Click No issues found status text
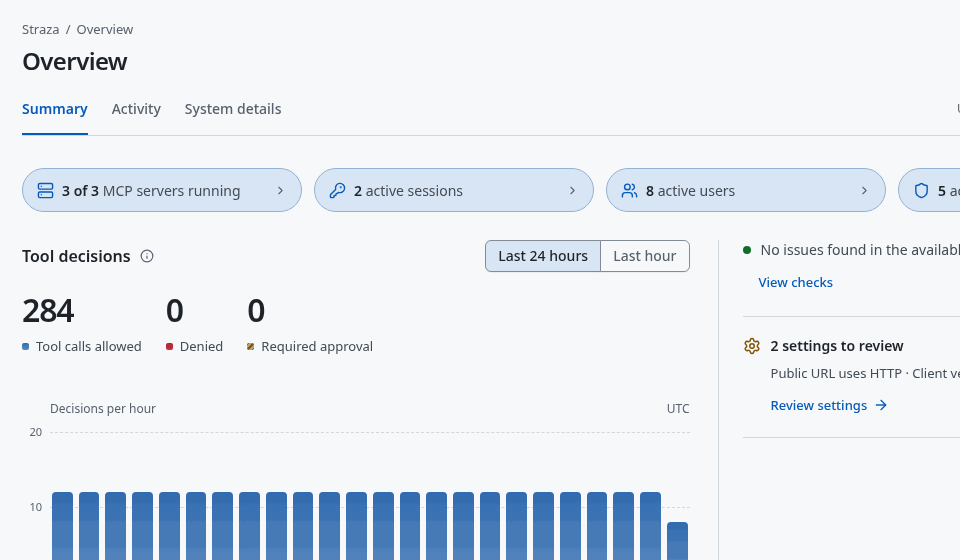This screenshot has width=960, height=560. 860,250
